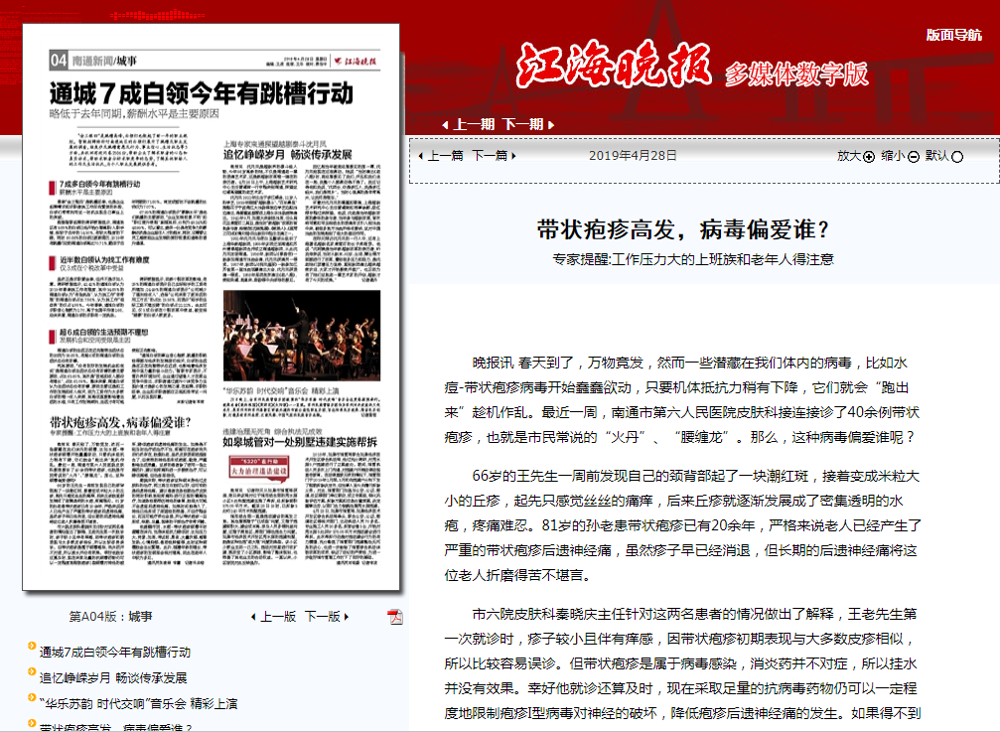Click the orchestra concert photo on the page image
The image size is (1000, 732).
[x=302, y=335]
